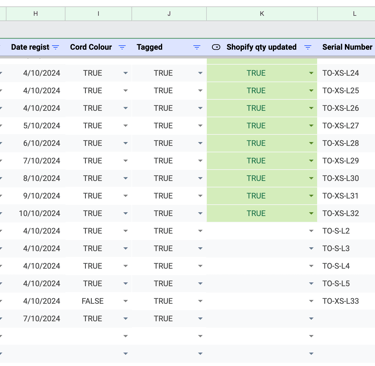Screen dimensions: 375x366
Task: Click the 10/10/2024 date cell
Action: coord(39,213)
